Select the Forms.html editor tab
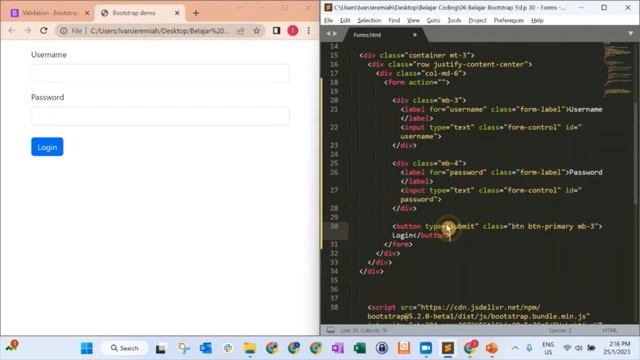The width and height of the screenshot is (640, 360). pos(384,35)
